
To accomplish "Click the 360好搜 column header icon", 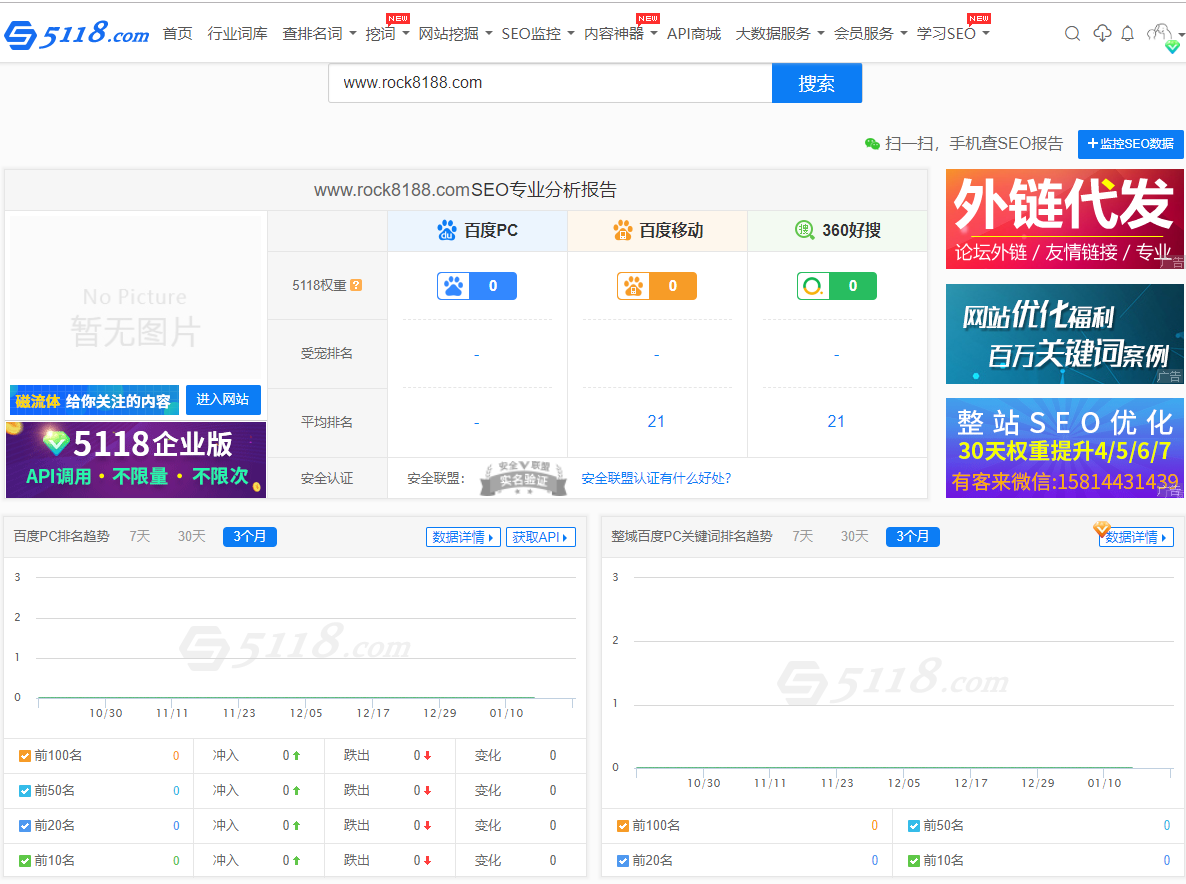I will point(805,230).
